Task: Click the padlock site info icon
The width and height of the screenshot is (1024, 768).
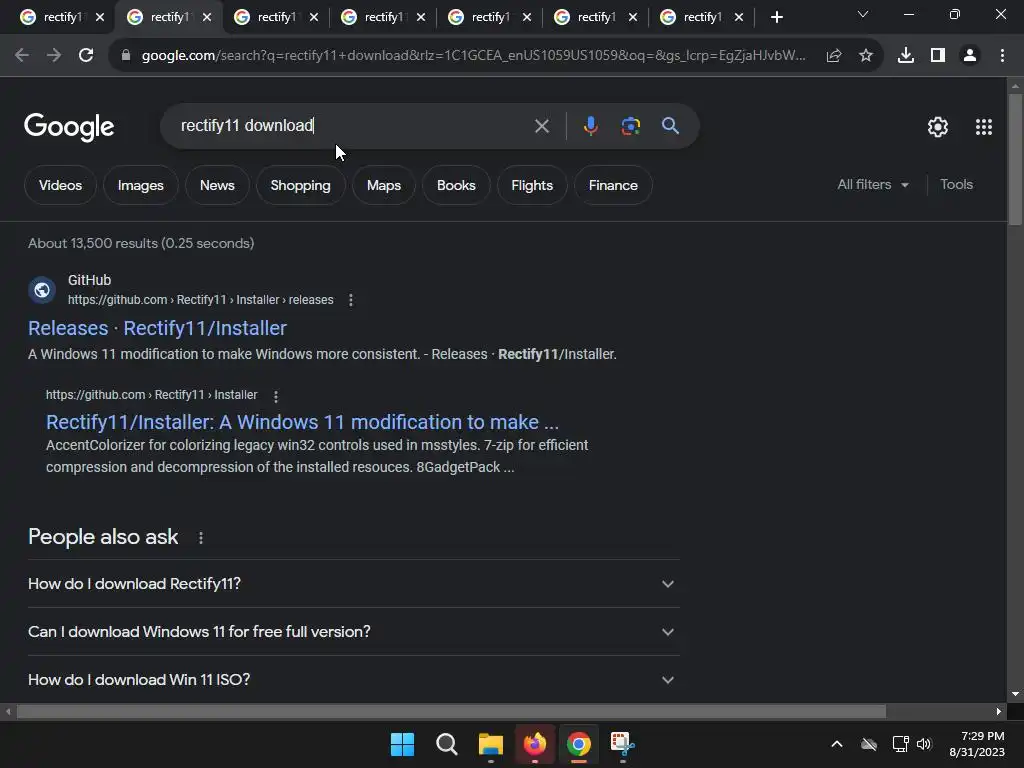Action: 125,56
